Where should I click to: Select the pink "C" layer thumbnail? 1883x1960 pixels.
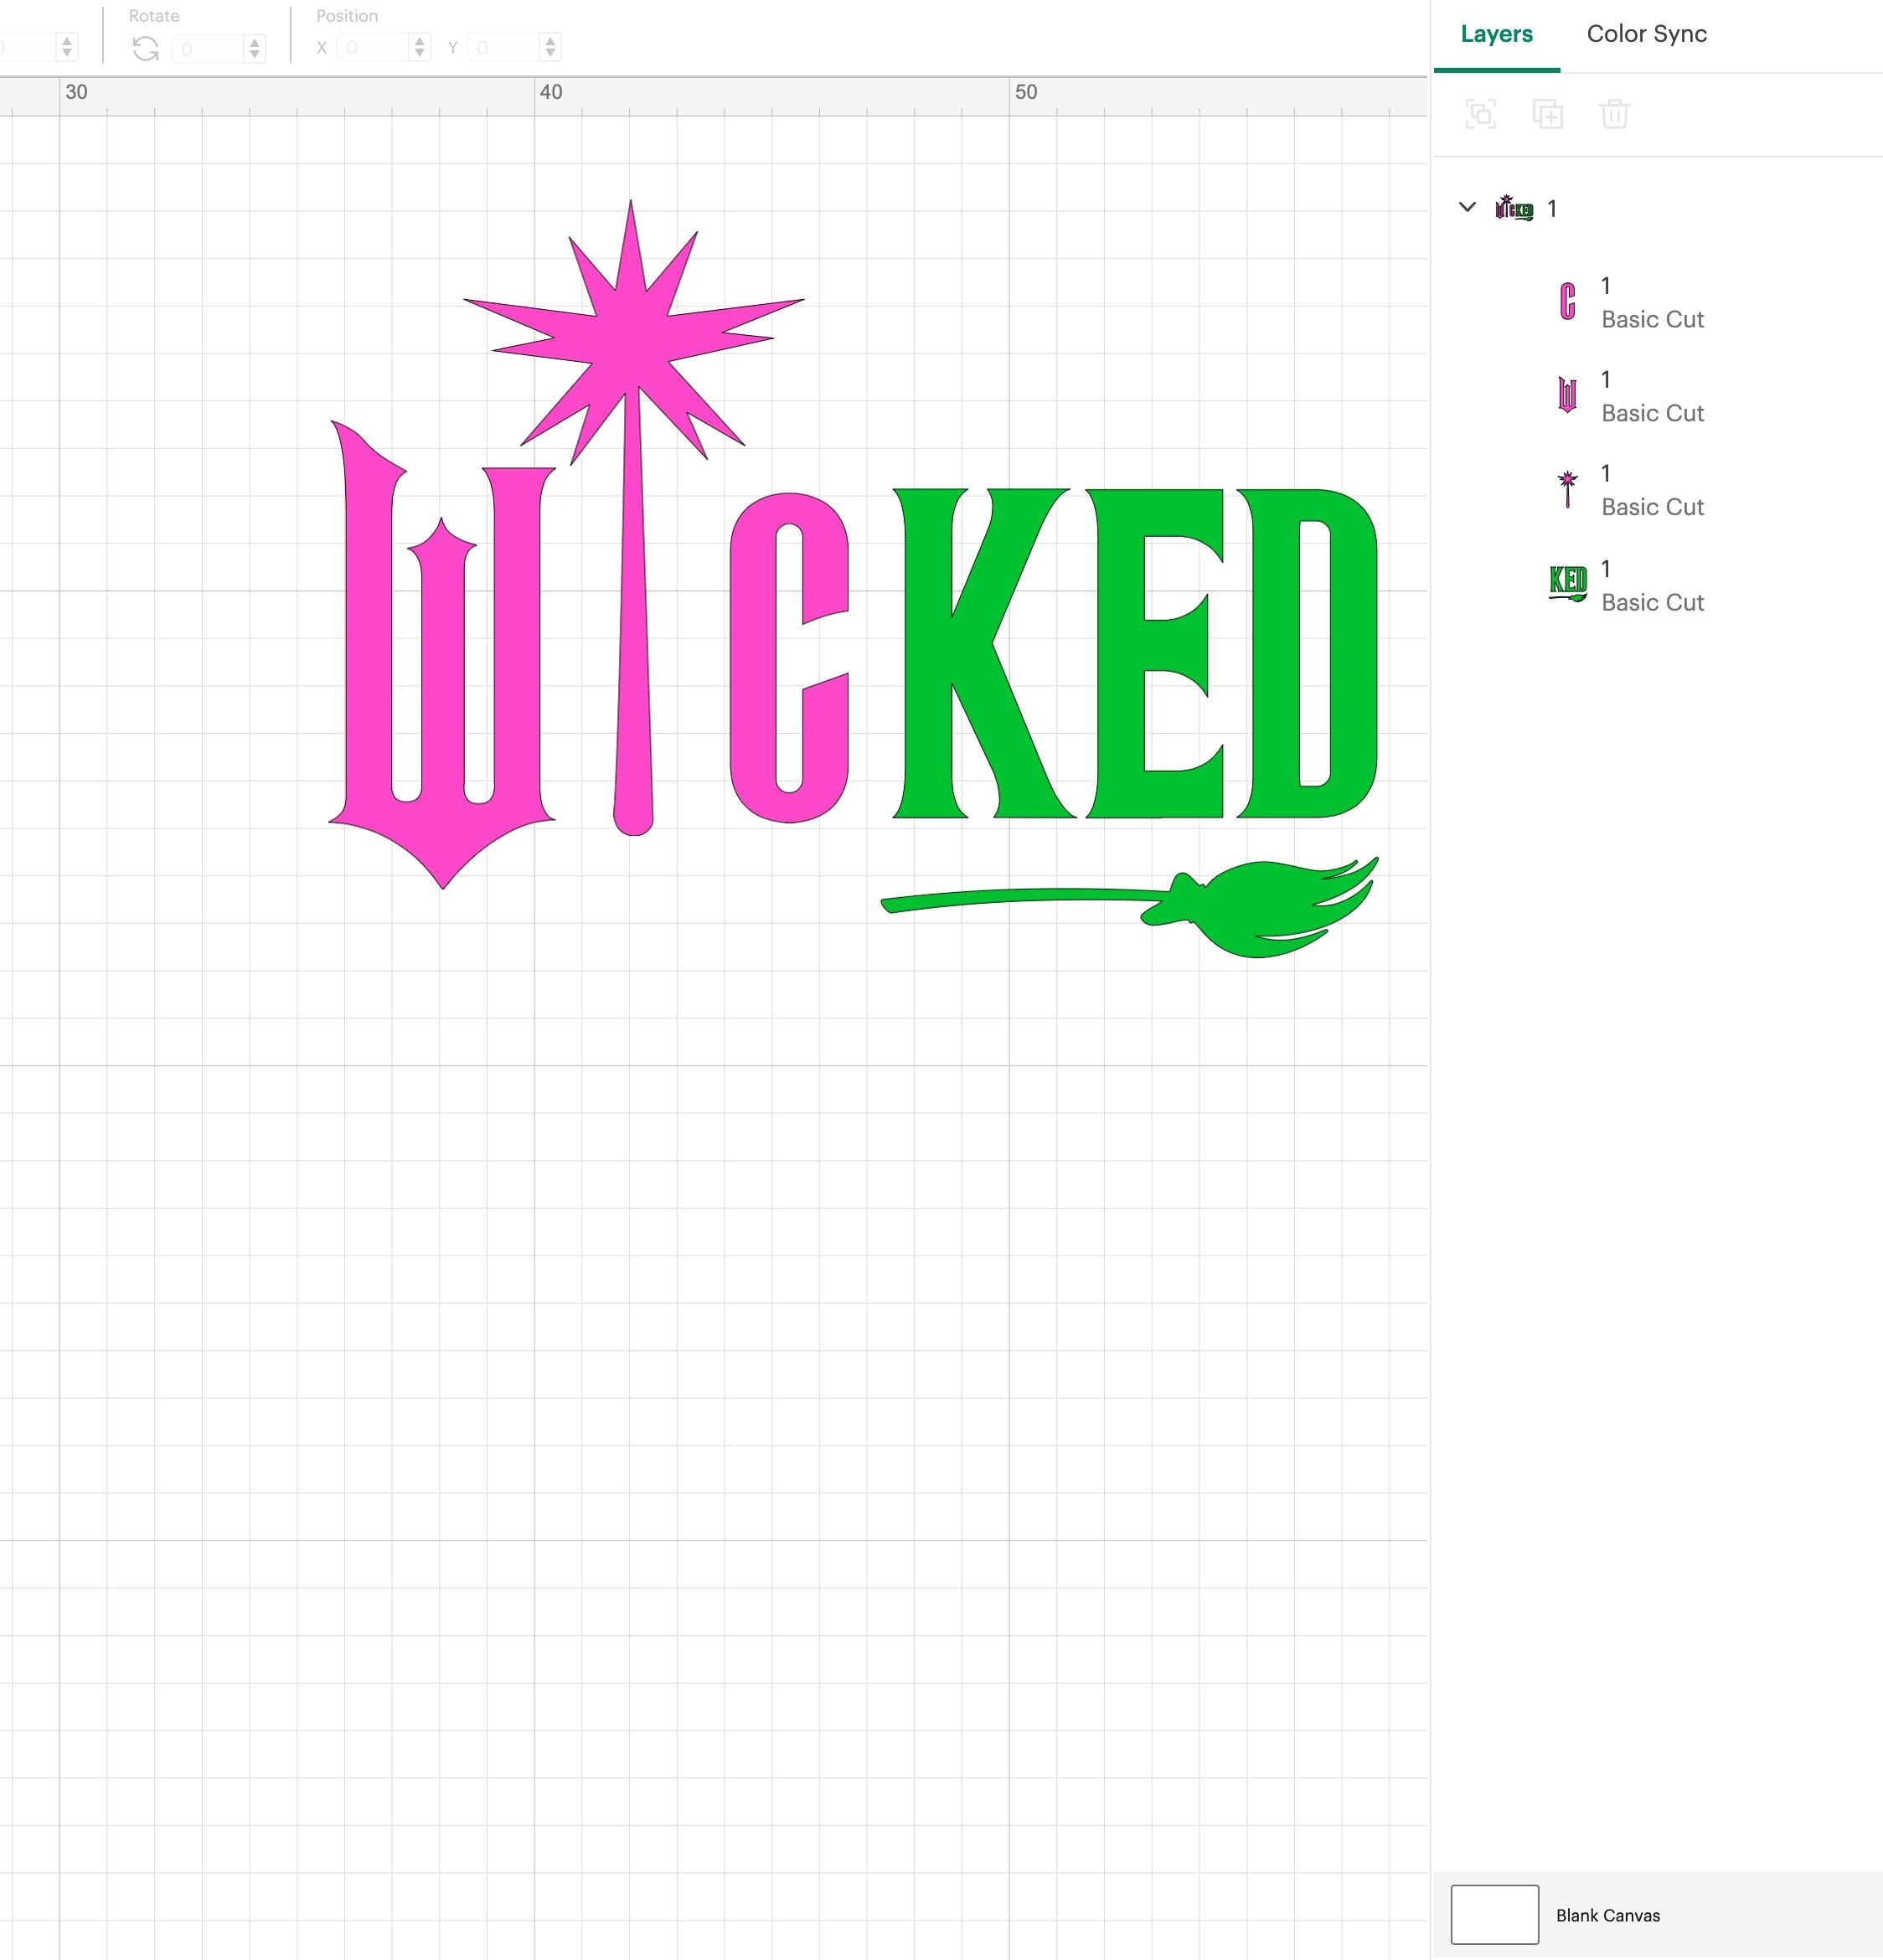pyautogui.click(x=1570, y=299)
